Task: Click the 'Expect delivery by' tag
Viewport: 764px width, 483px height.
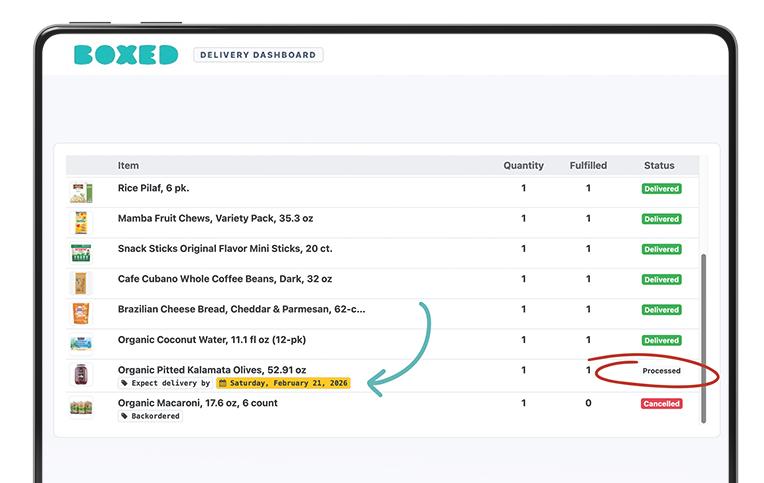Action: 166,383
